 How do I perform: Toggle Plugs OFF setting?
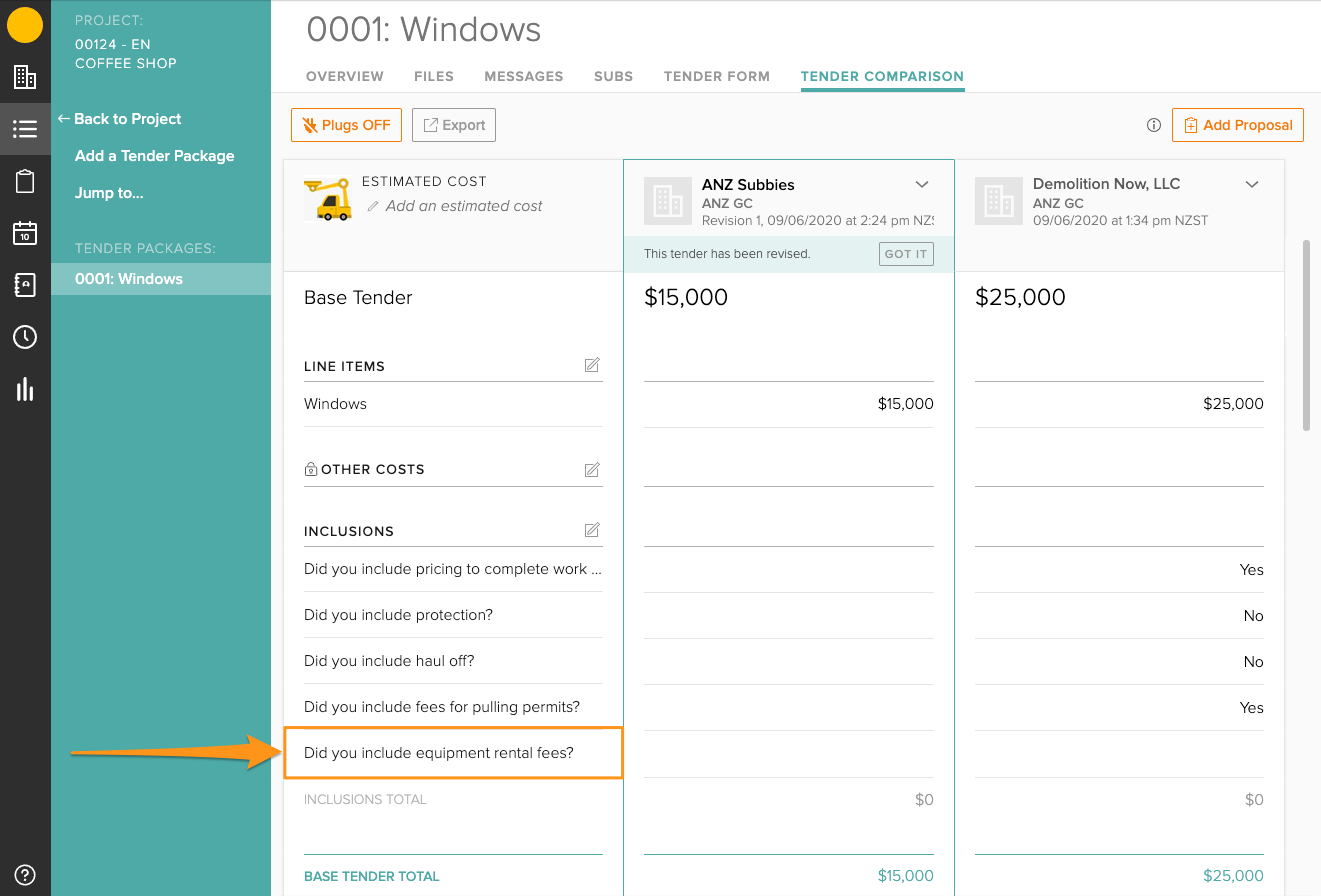pyautogui.click(x=346, y=125)
